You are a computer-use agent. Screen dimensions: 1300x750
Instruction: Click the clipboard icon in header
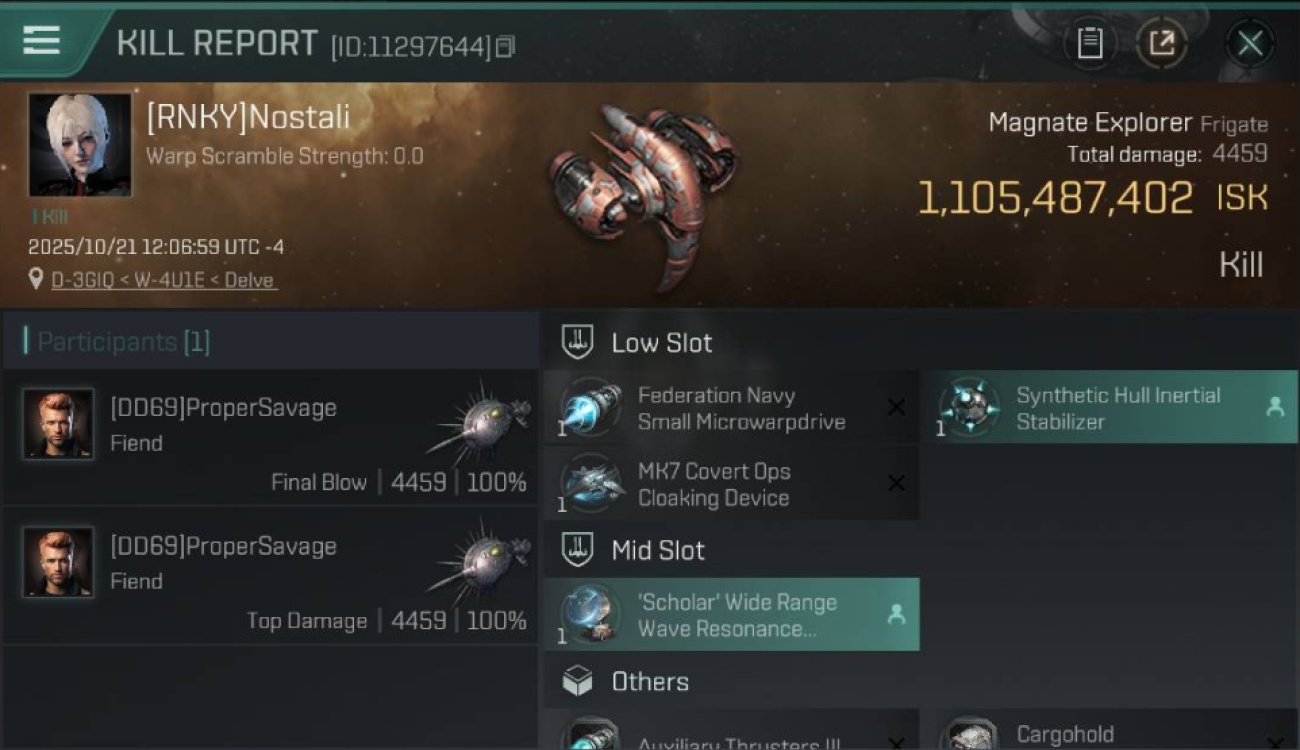[x=1089, y=43]
